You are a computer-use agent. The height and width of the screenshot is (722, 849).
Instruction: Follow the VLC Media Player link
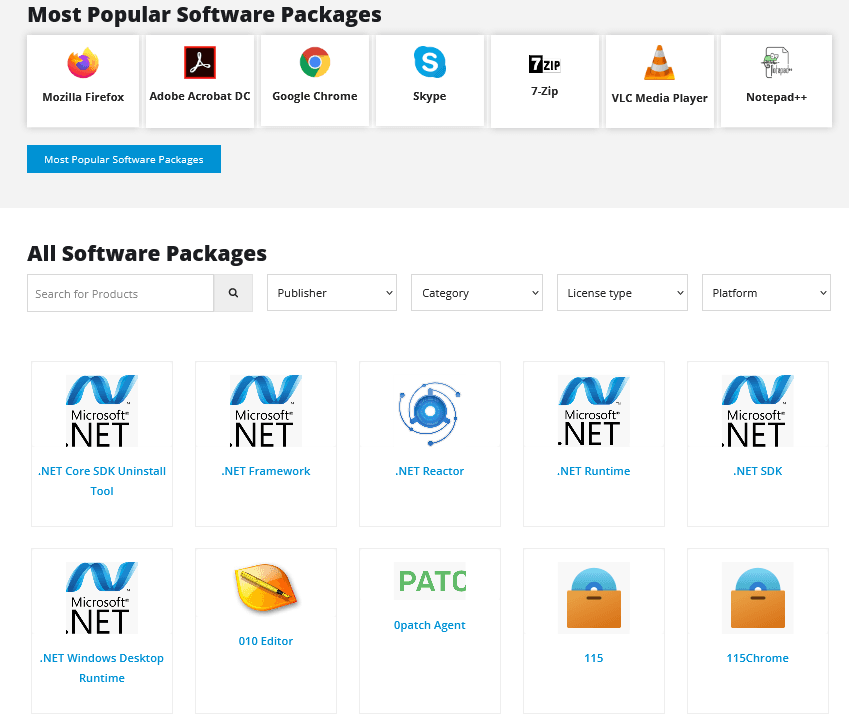click(x=659, y=98)
